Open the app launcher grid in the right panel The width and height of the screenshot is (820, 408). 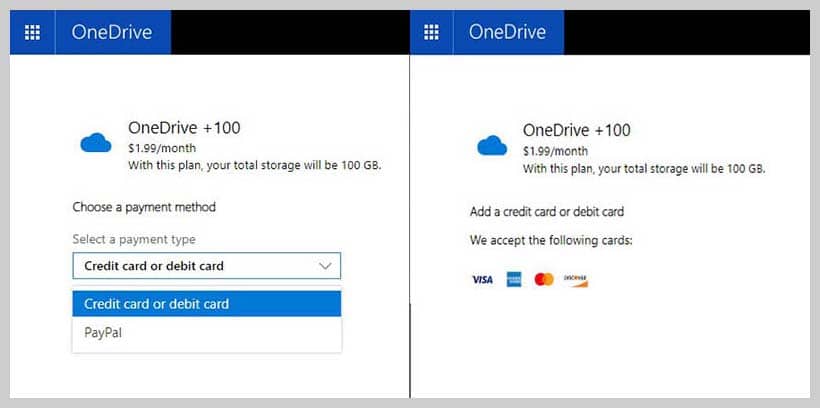pyautogui.click(x=431, y=32)
